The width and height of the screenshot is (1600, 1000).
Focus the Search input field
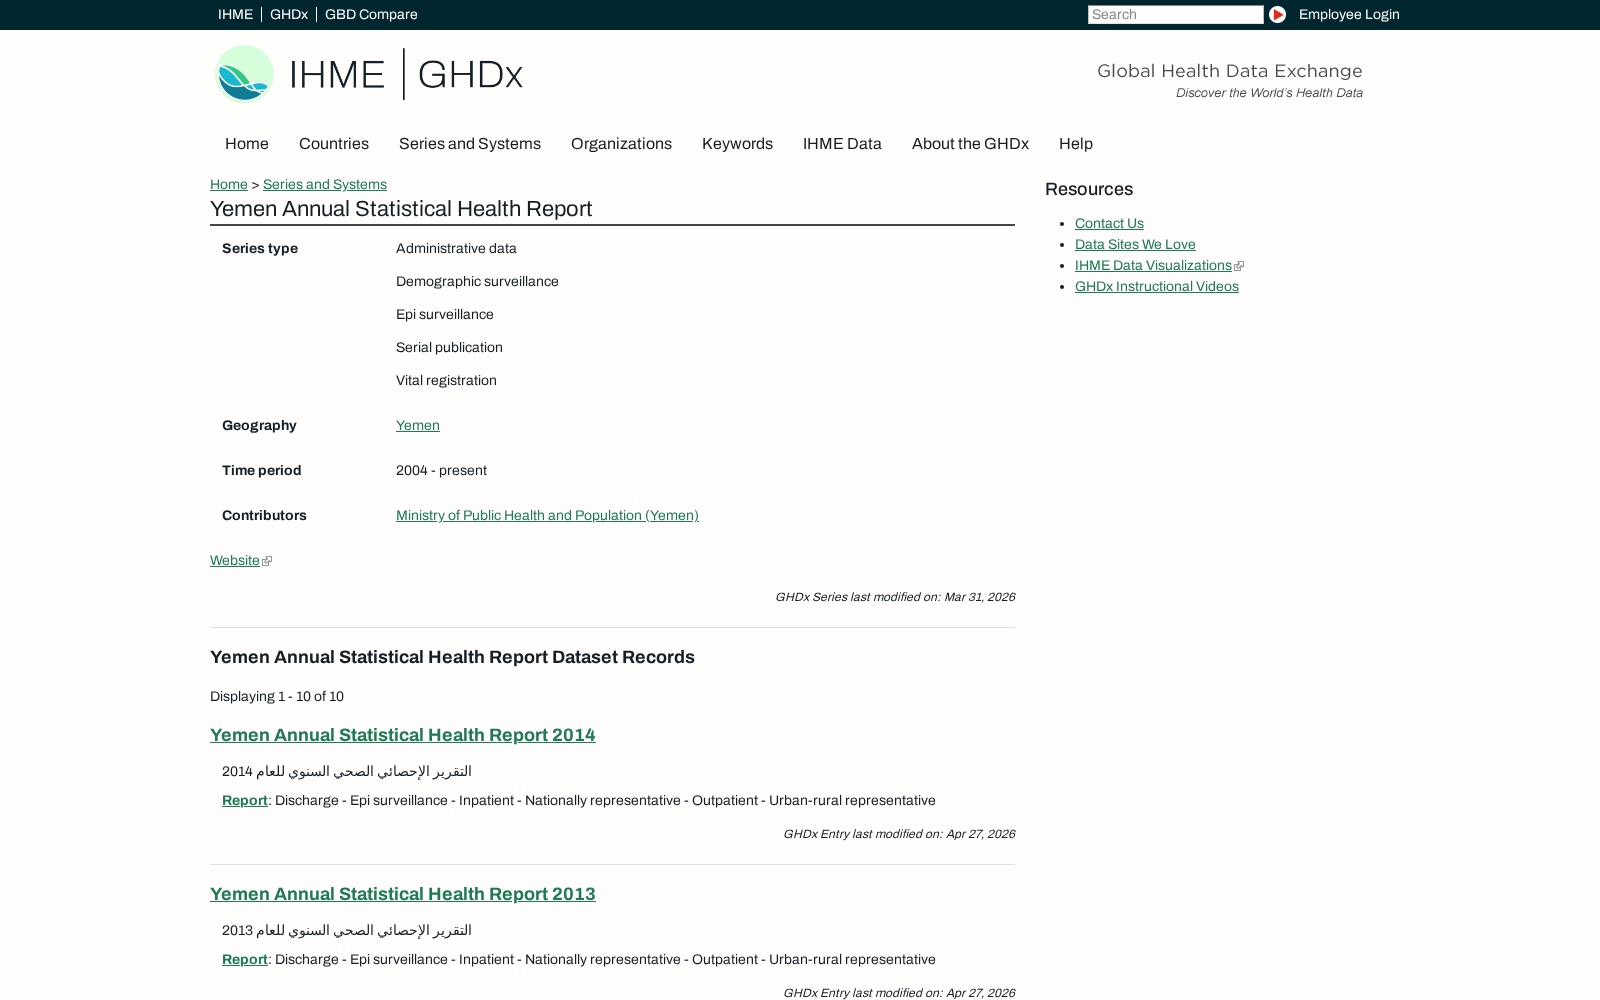click(1175, 14)
